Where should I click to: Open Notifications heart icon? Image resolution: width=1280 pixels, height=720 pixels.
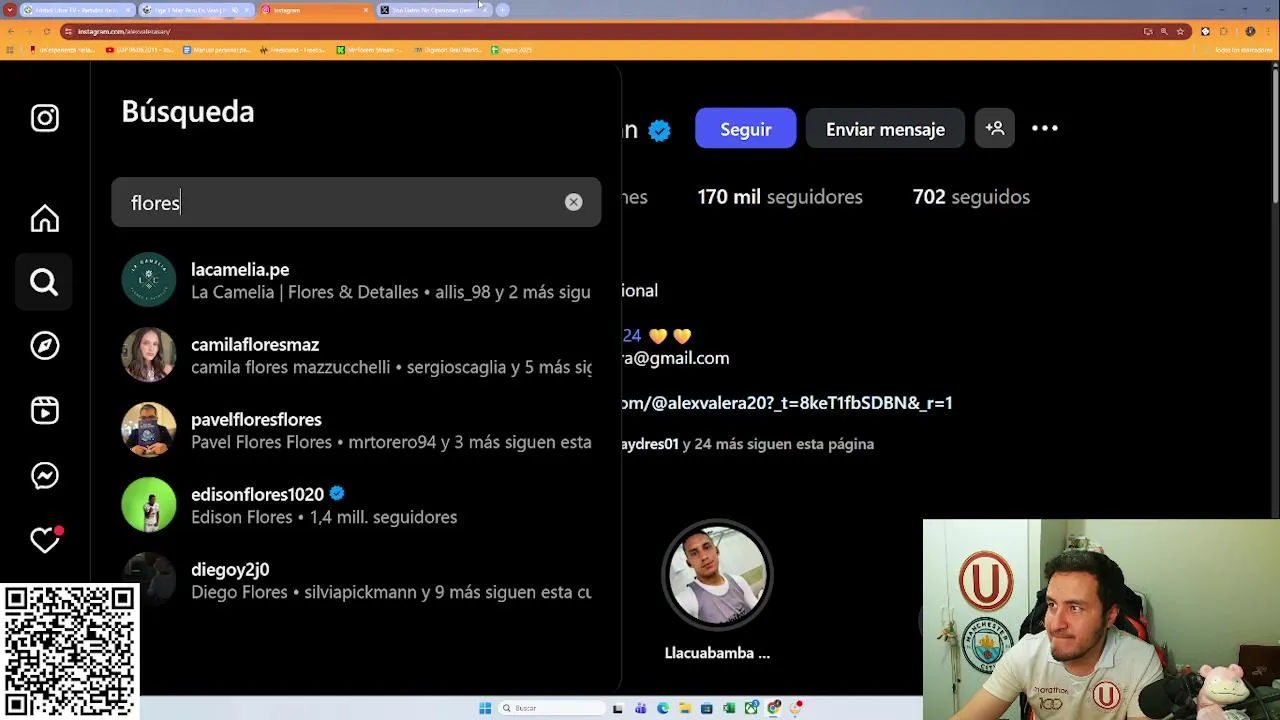(44, 540)
